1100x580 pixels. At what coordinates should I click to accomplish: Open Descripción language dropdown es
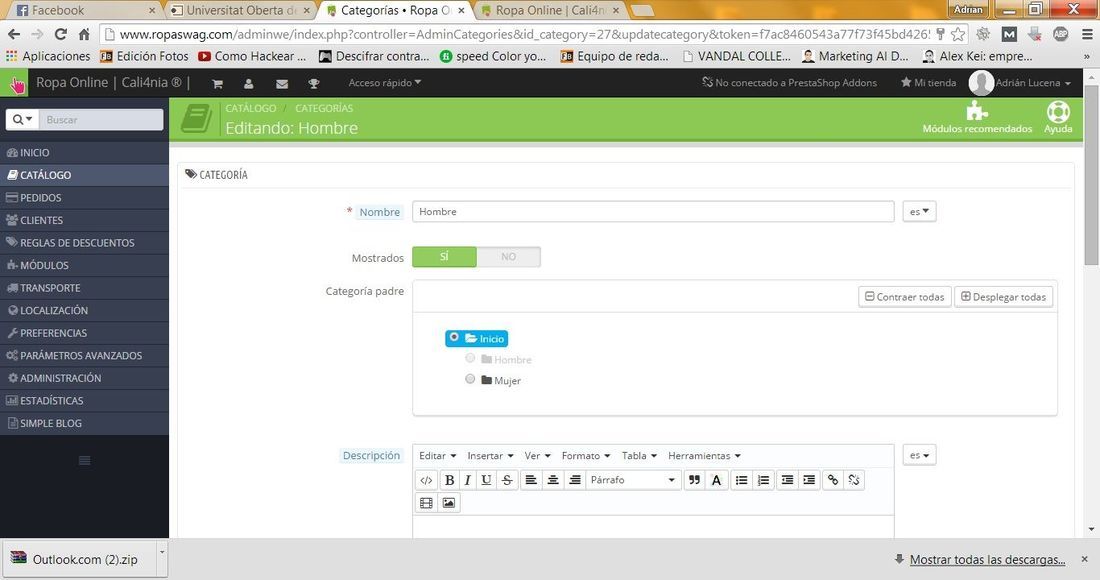coord(919,455)
